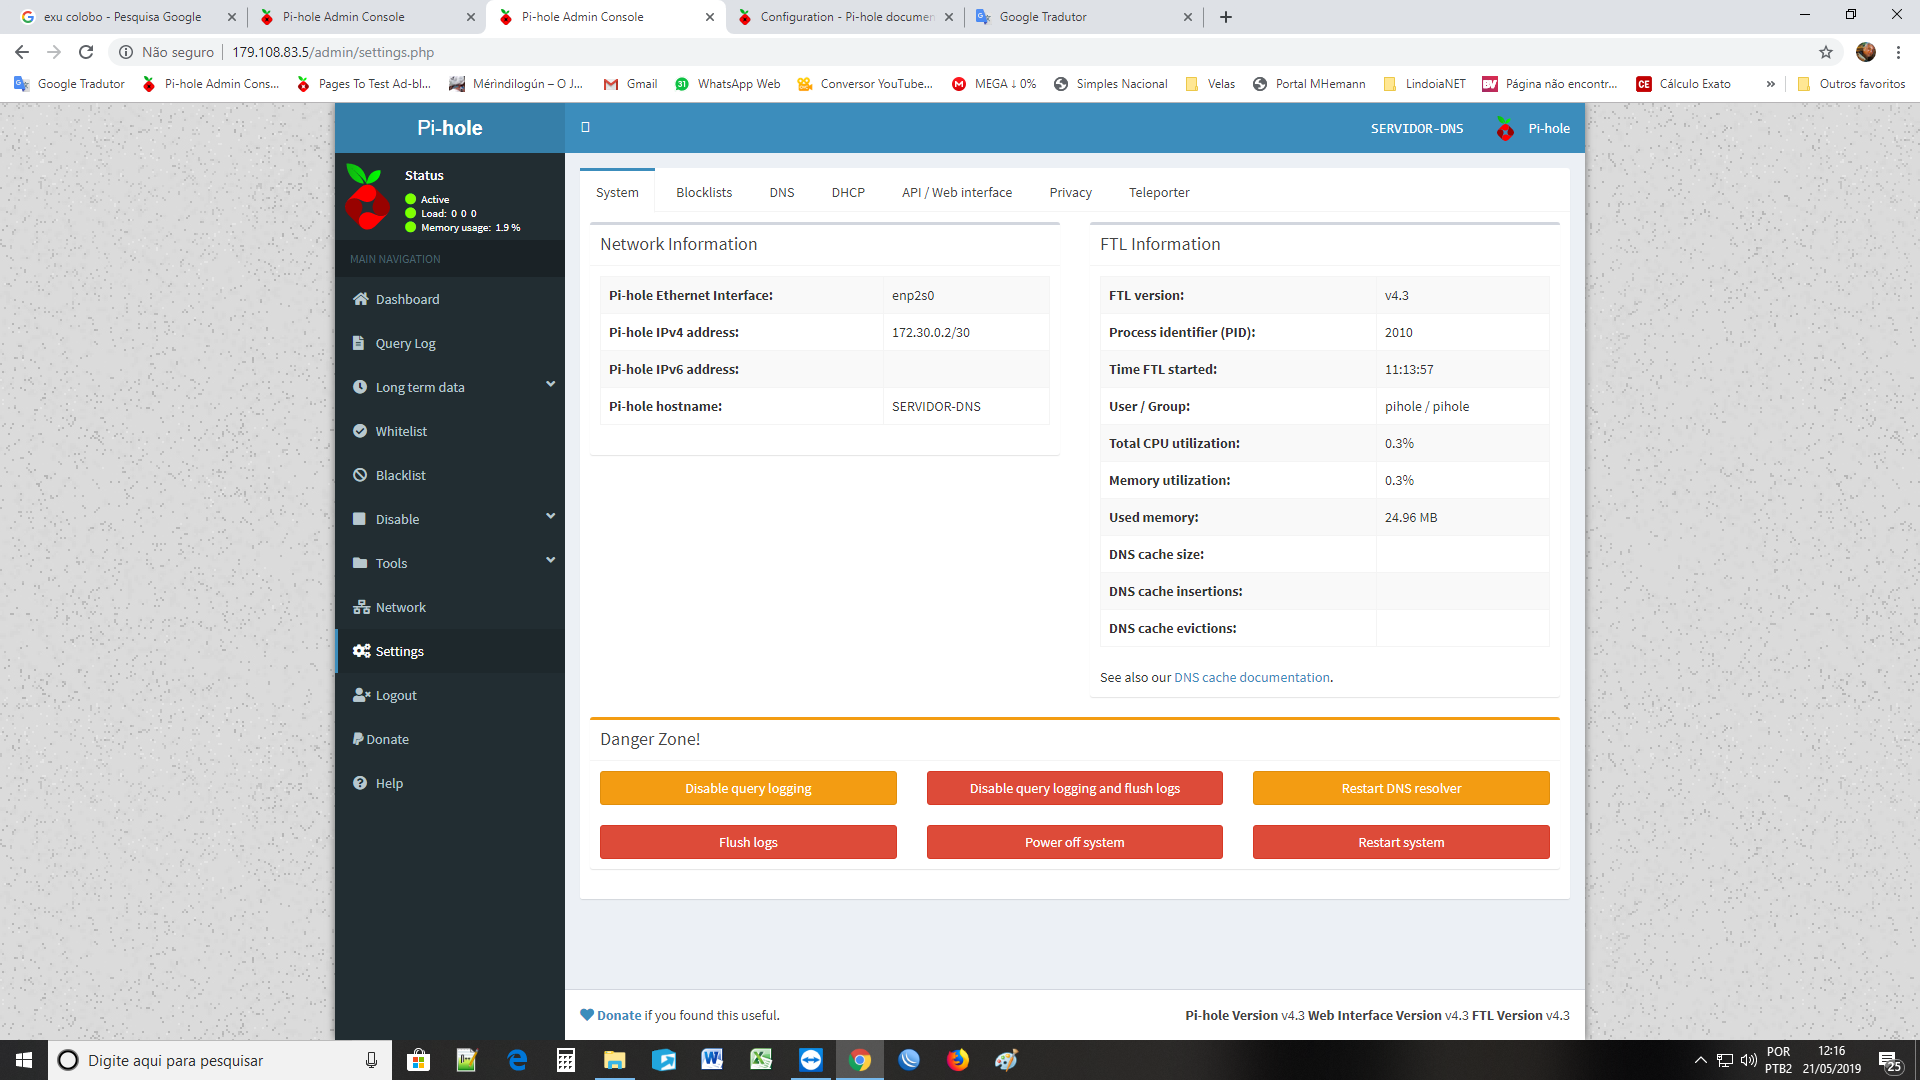
Task: Click the Donate link in footer
Action: (x=619, y=1015)
